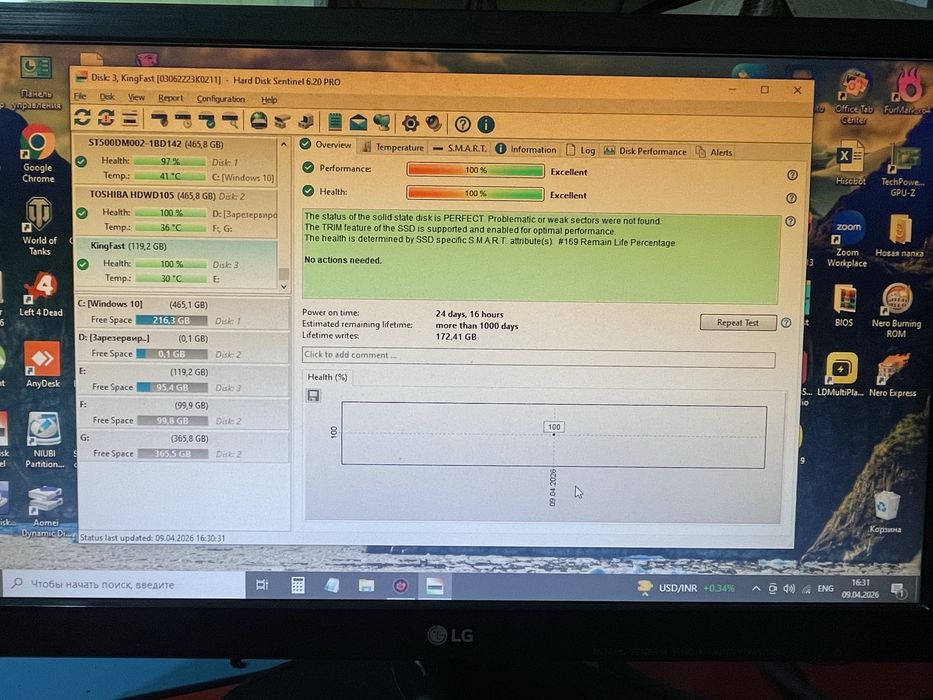Viewport: 933px width, 700px height.
Task: Click help icon next to green status text box
Action: (790, 221)
